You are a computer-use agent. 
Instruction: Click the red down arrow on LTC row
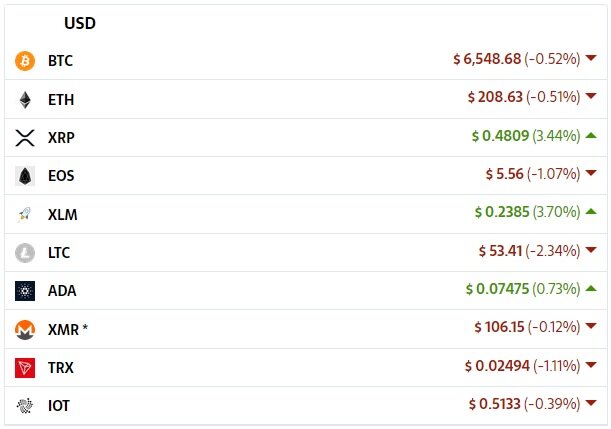pos(591,250)
